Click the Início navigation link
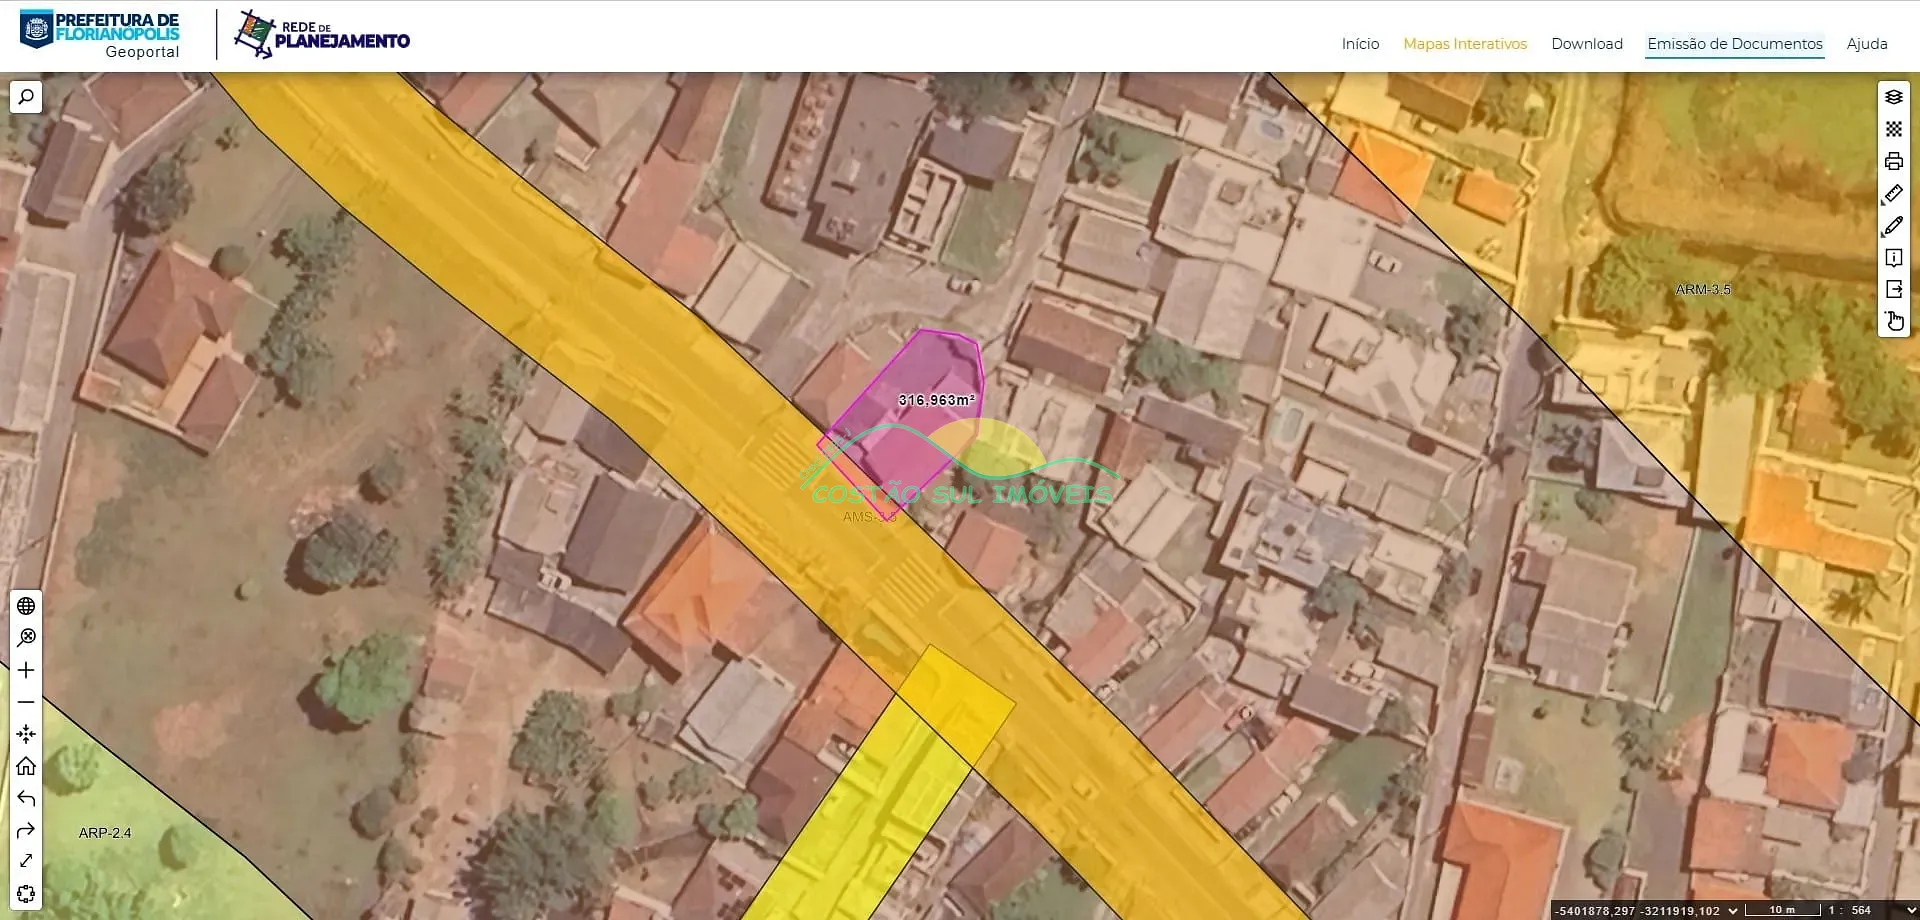Screen dimensions: 1920x920 point(1360,44)
